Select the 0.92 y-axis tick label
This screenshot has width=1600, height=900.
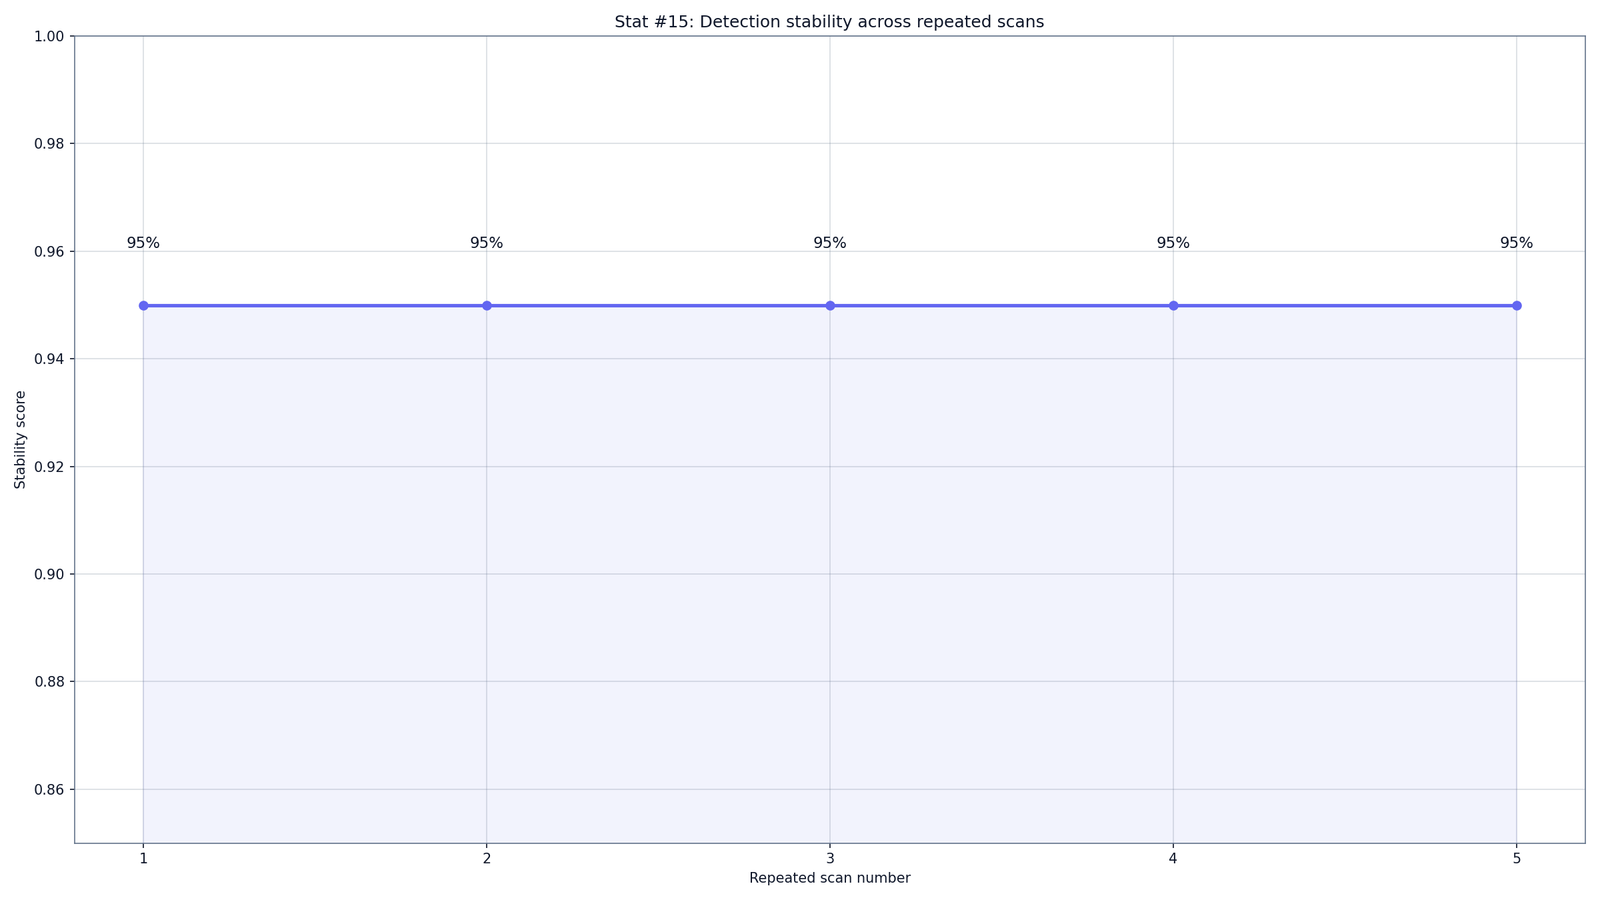pos(49,467)
